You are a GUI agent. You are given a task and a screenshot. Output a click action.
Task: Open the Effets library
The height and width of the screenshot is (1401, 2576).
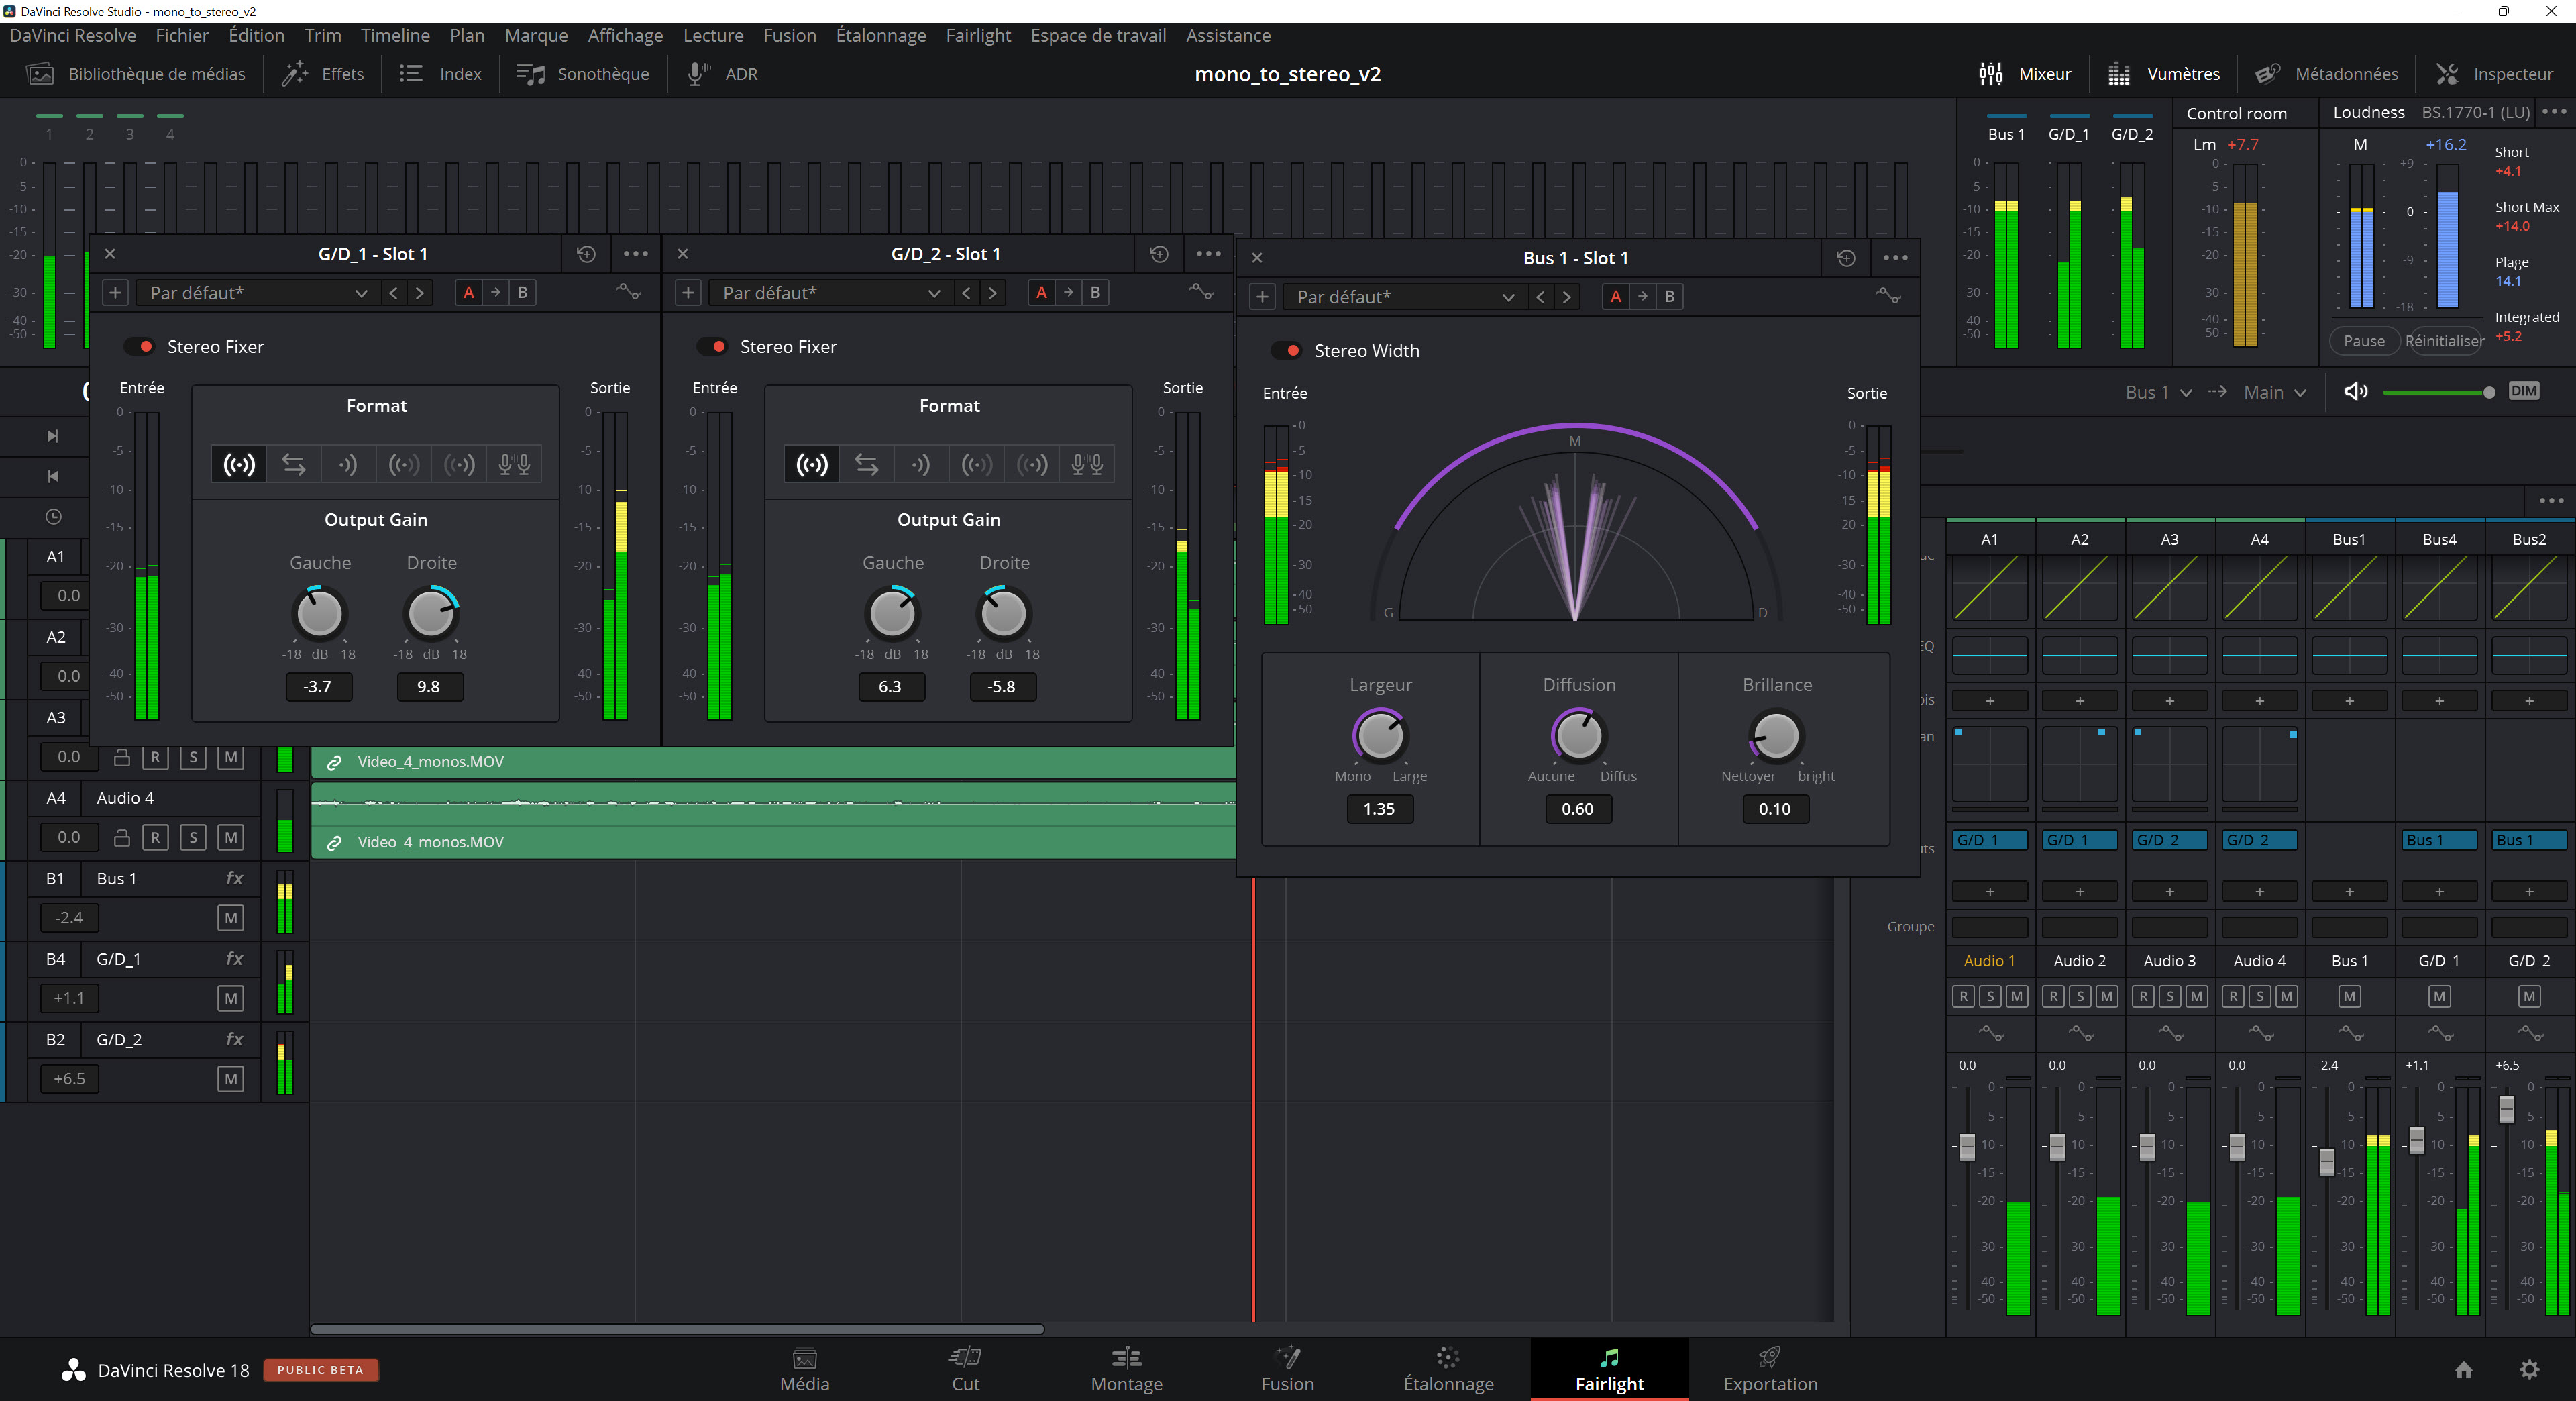coord(323,74)
